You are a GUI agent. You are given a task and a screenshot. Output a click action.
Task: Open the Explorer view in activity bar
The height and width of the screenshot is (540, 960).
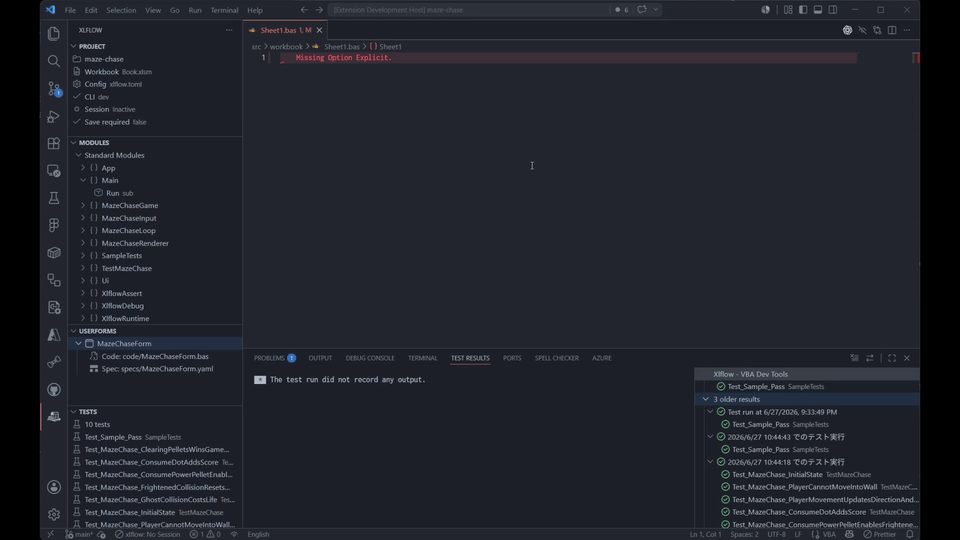(54, 34)
